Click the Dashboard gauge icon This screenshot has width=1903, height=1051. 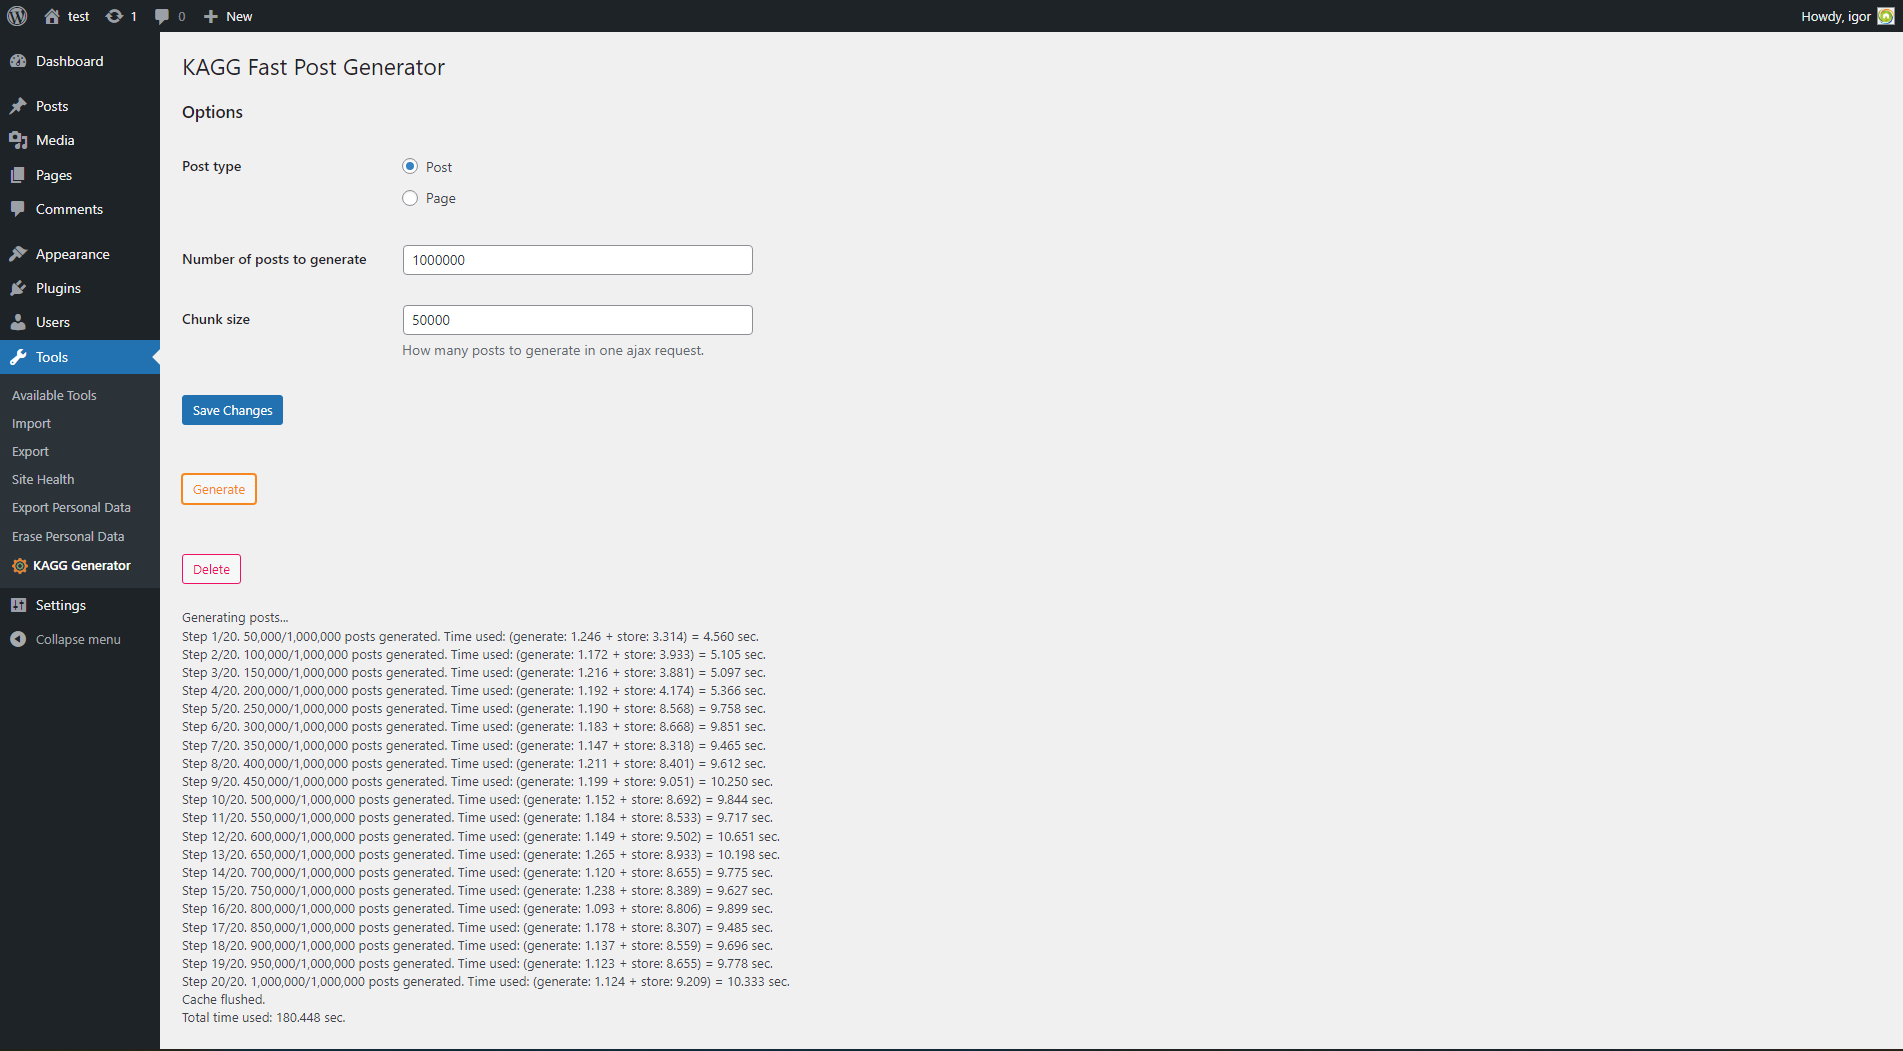pyautogui.click(x=18, y=61)
